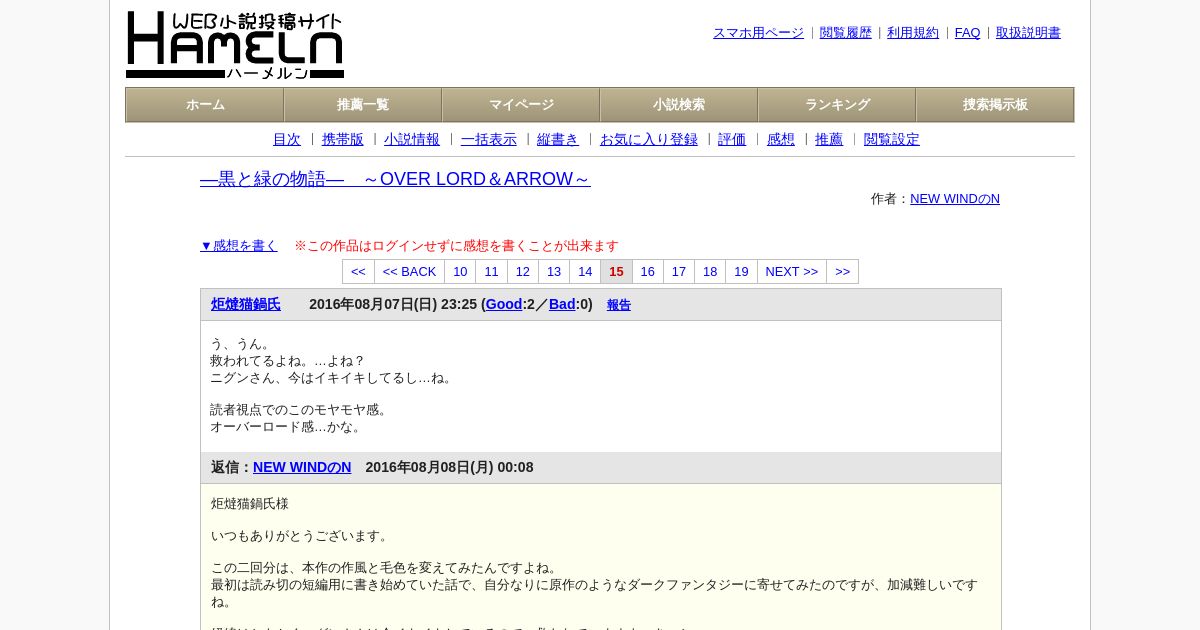Go to page 11
Image resolution: width=1200 pixels, height=630 pixels.
pos(492,272)
